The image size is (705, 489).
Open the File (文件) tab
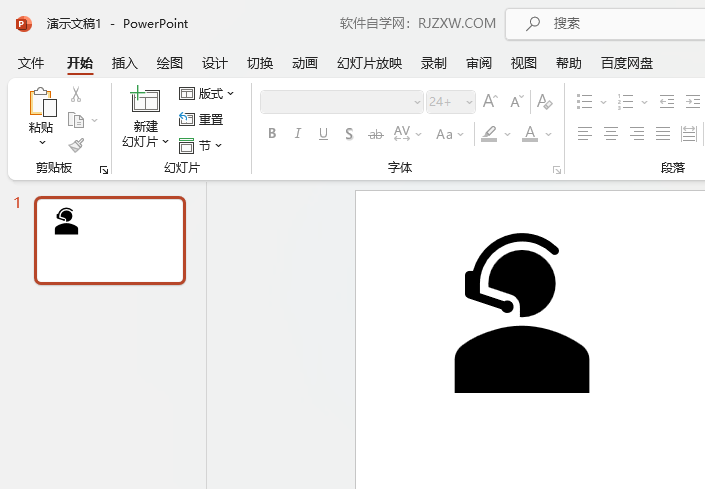click(x=31, y=63)
